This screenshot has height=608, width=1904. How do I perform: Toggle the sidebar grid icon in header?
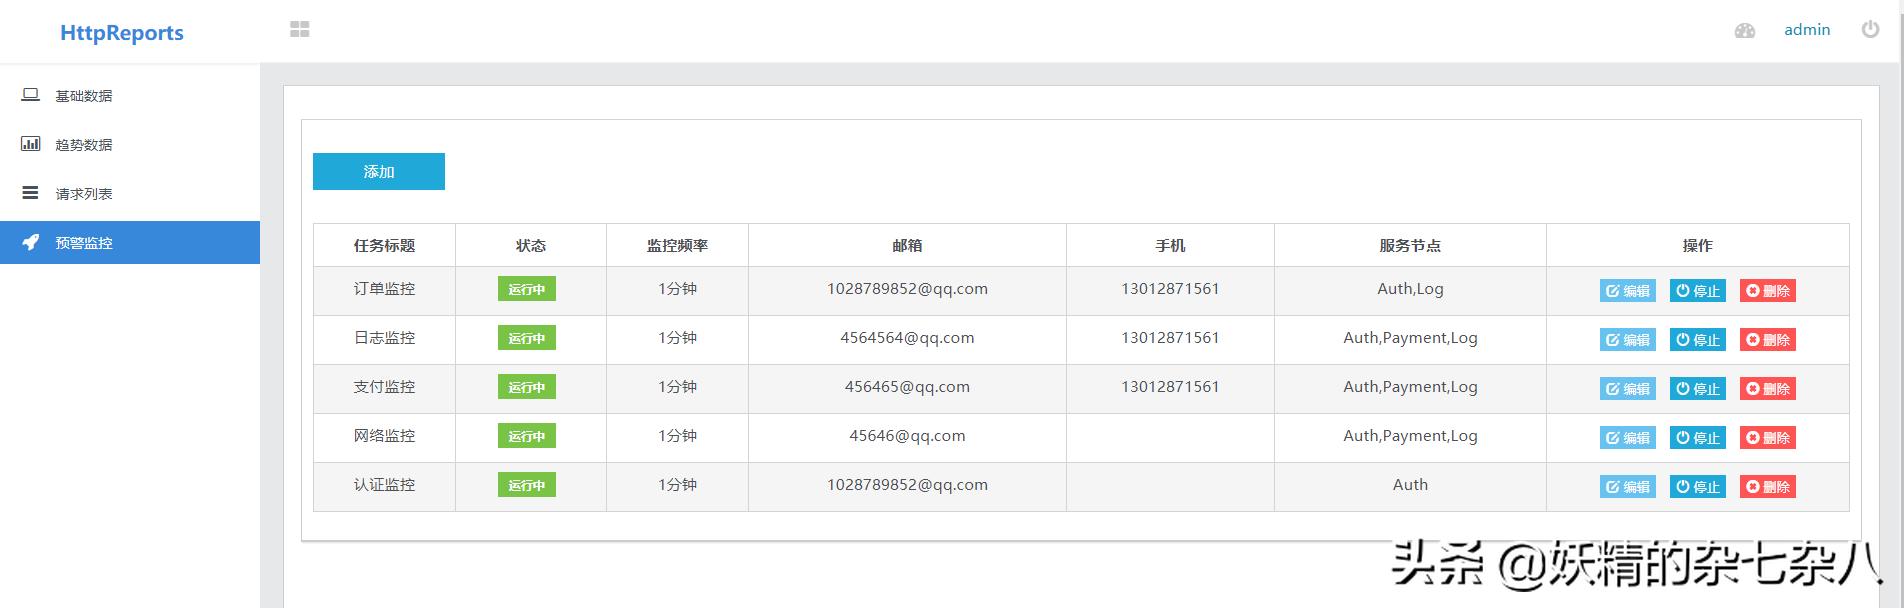click(300, 30)
